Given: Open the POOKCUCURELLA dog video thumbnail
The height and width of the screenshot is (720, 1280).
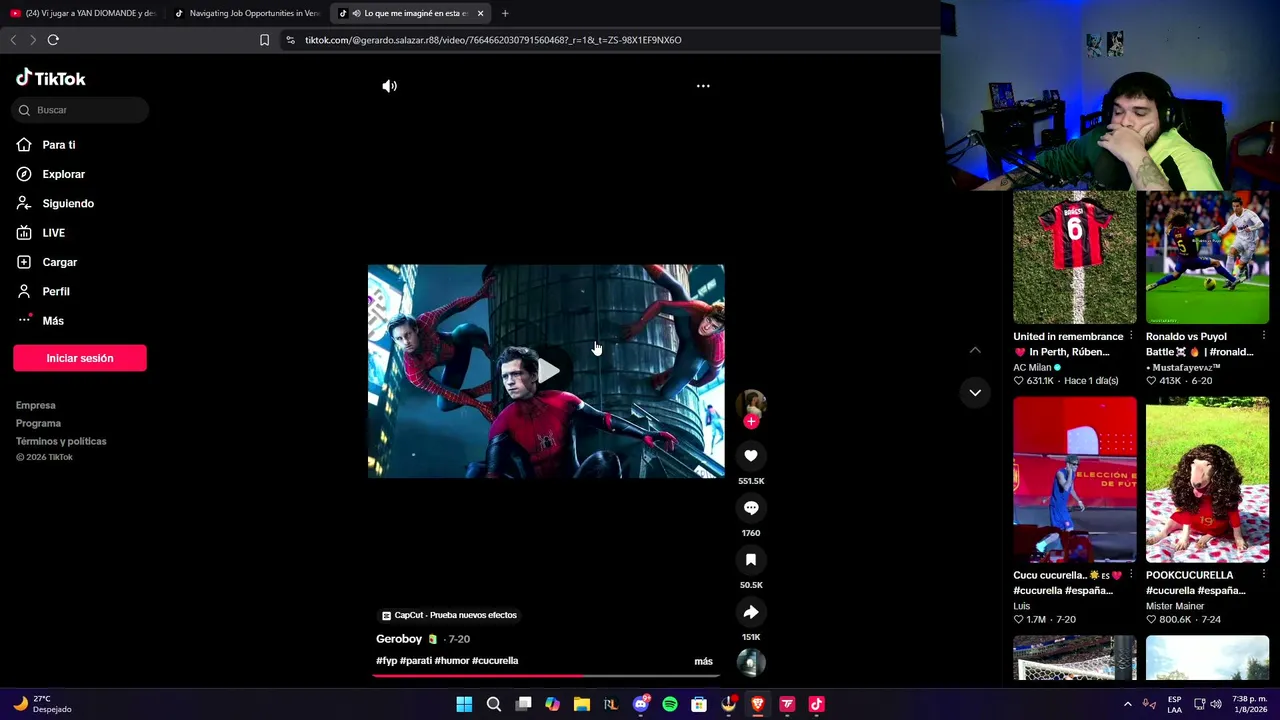Looking at the screenshot, I should 1207,480.
